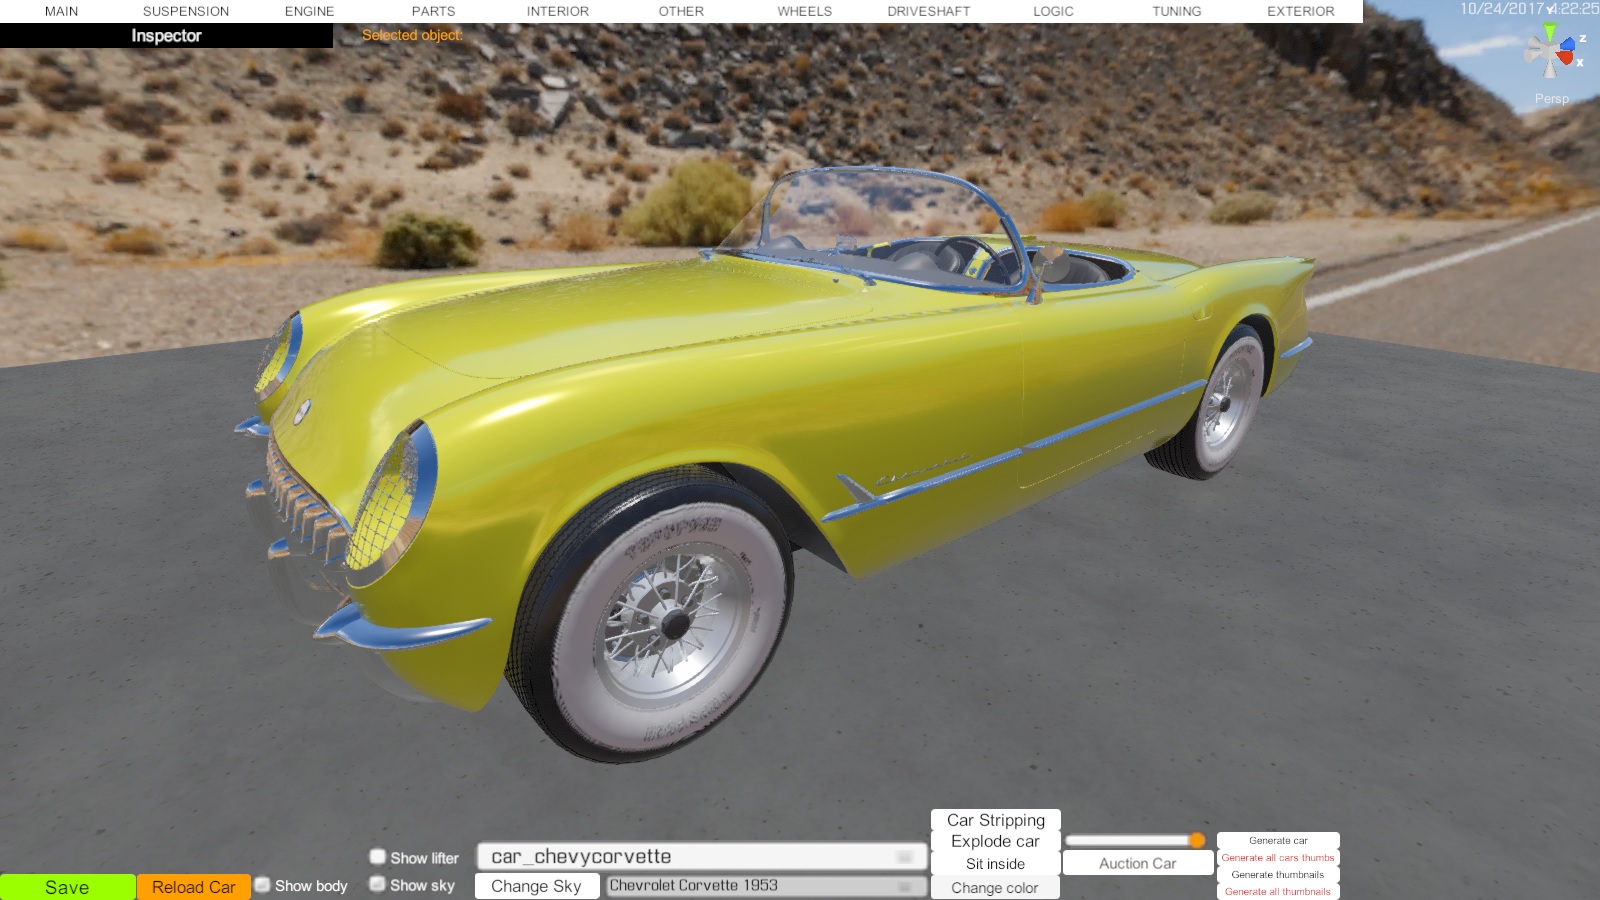
Task: Click the blue Z-axis cone on the gizmo
Action: tap(1568, 43)
